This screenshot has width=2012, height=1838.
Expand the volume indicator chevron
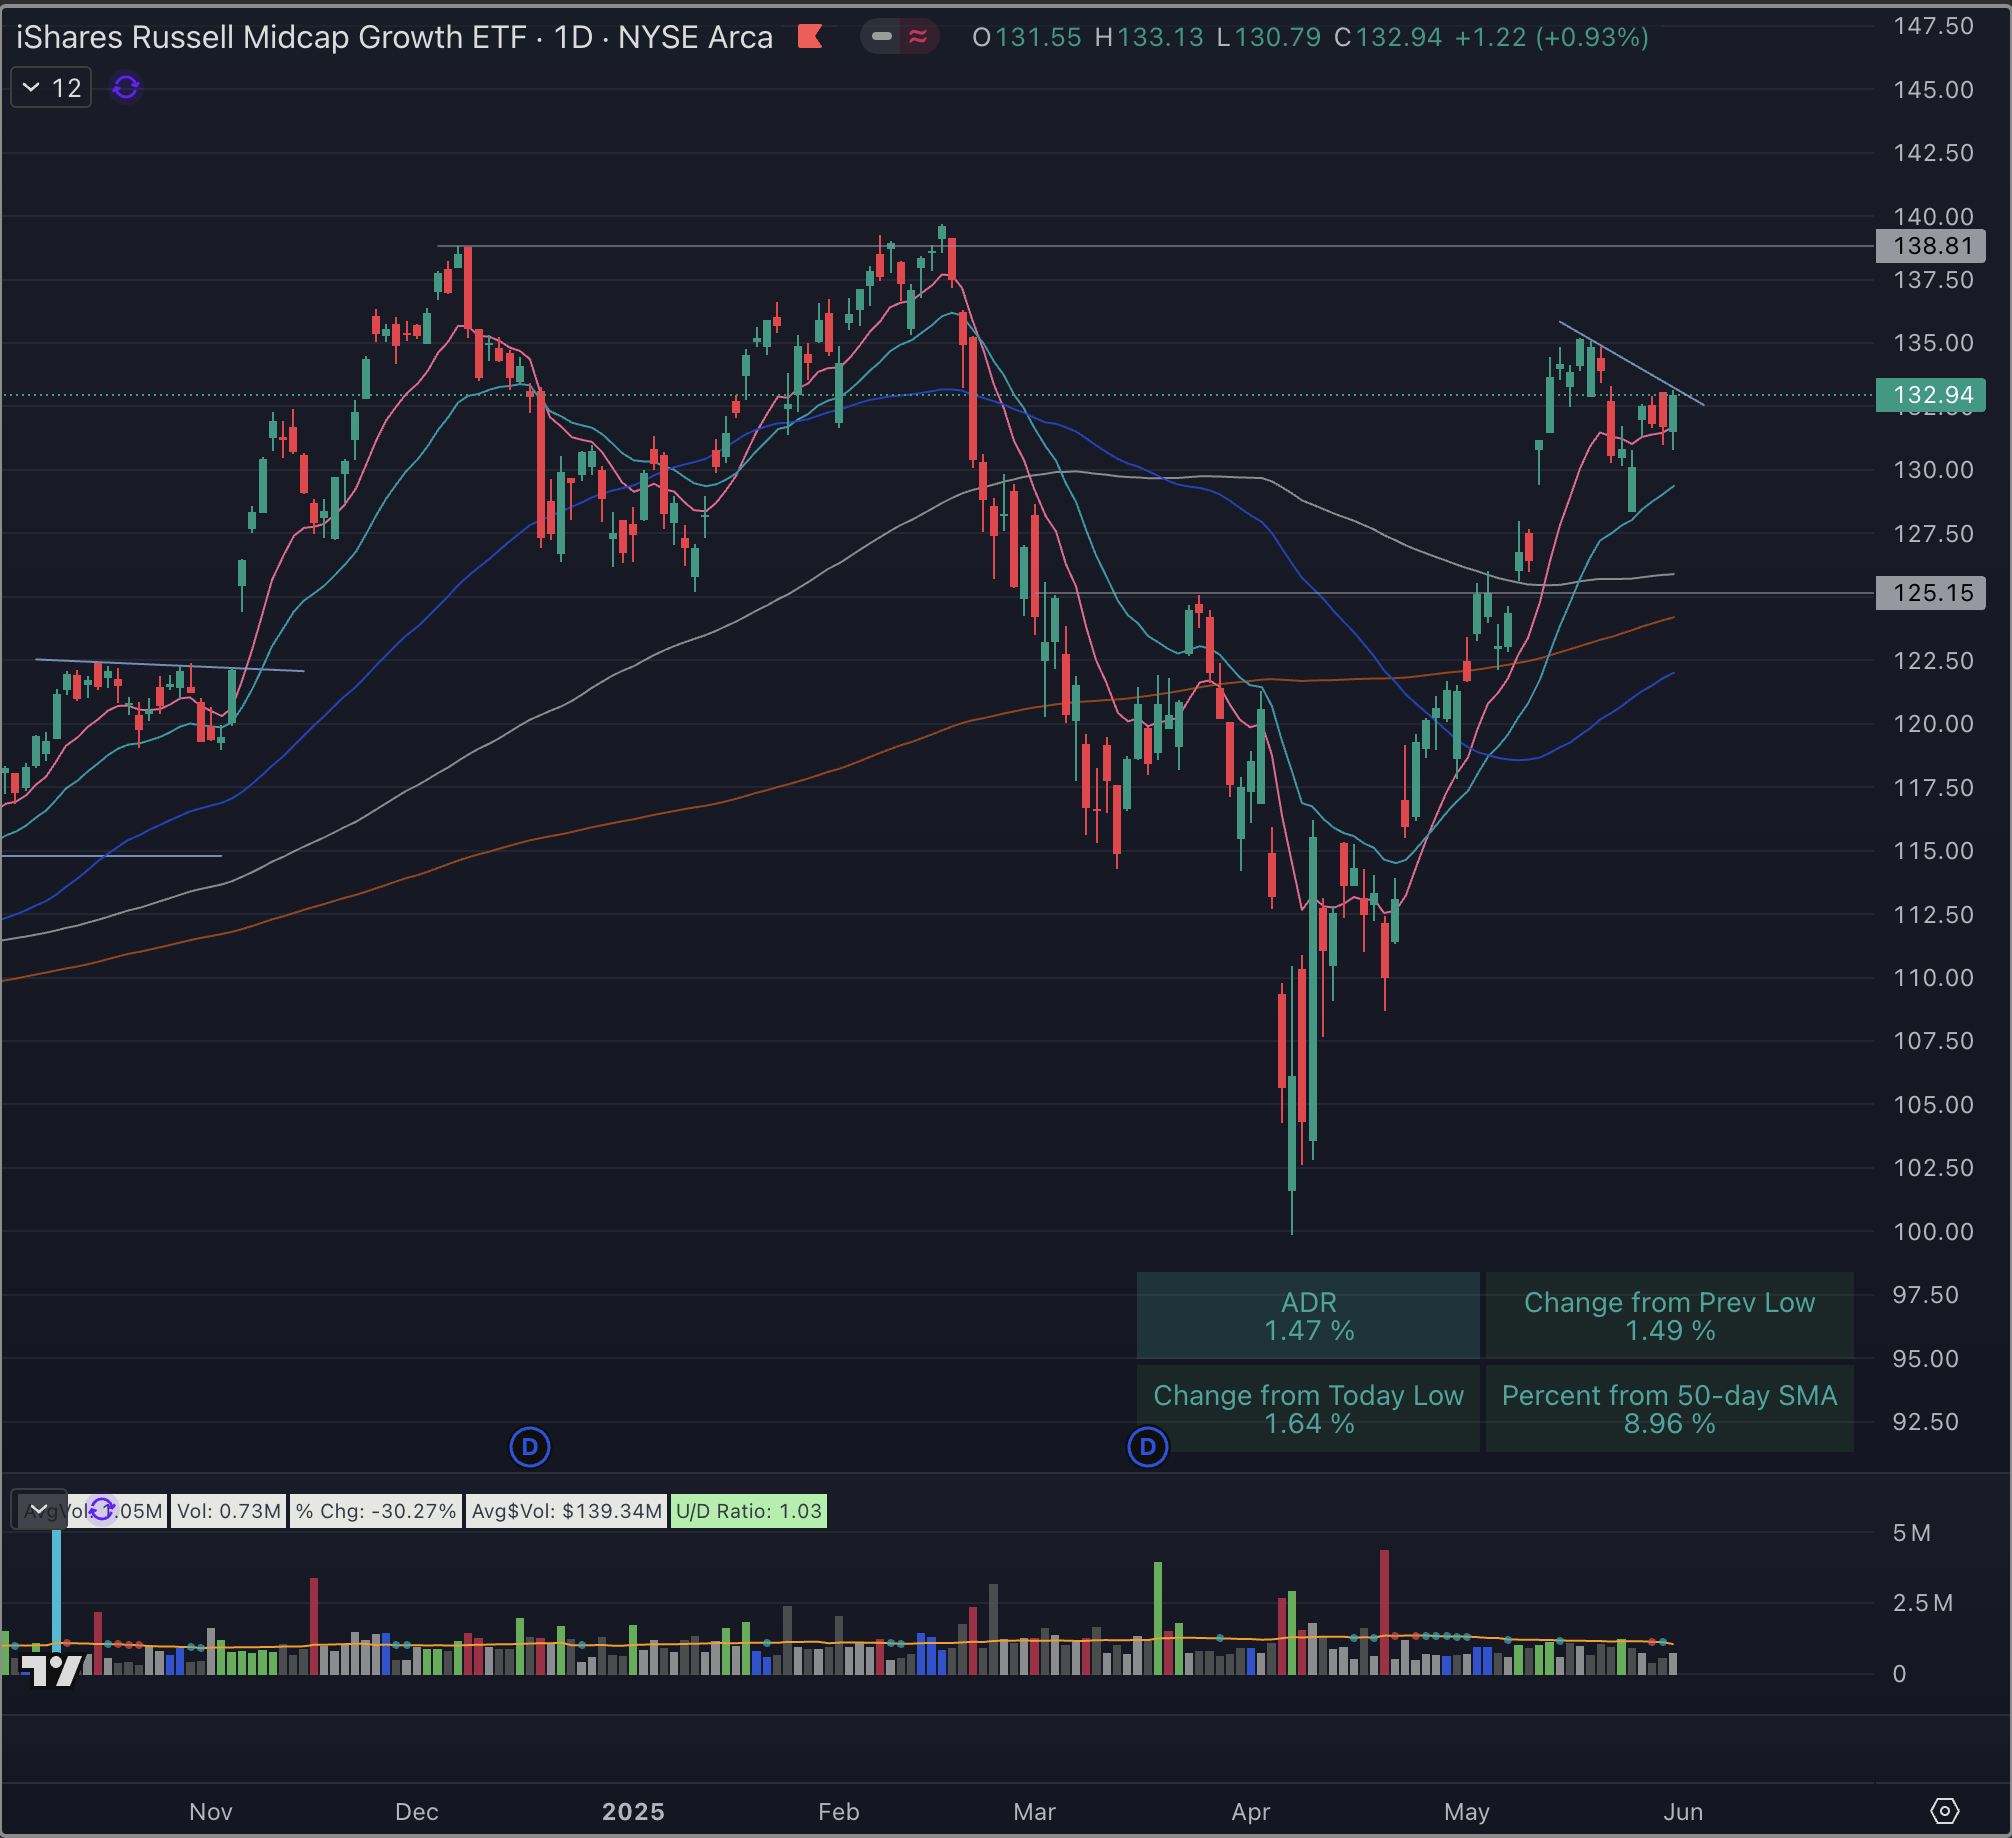coord(38,1509)
